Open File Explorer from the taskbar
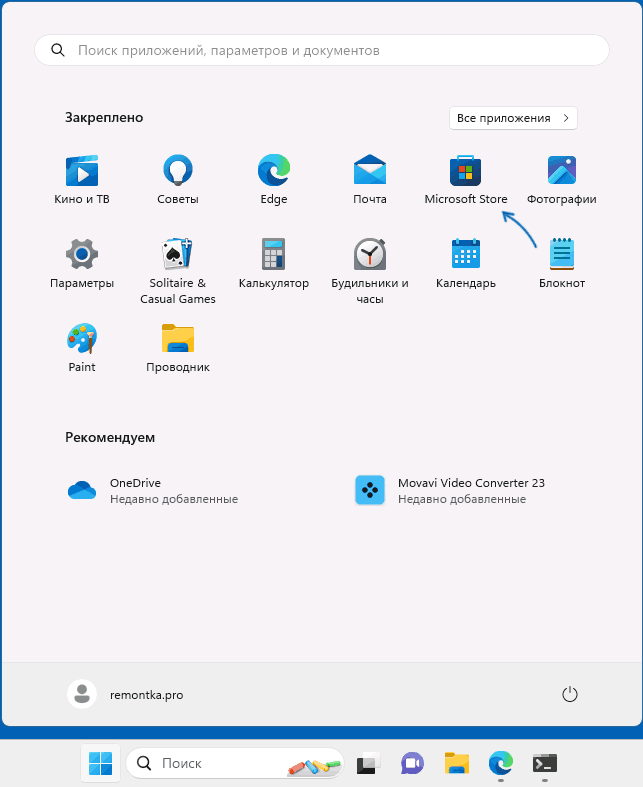 tap(456, 763)
